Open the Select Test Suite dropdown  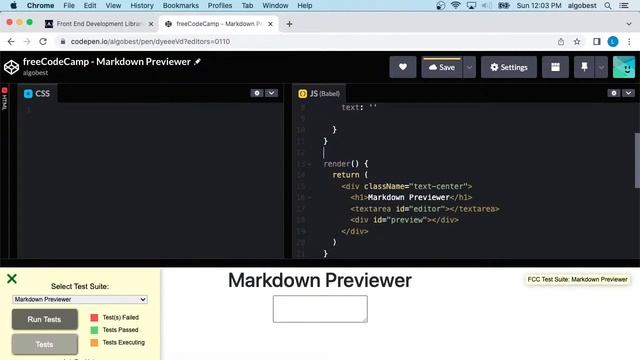click(x=80, y=299)
